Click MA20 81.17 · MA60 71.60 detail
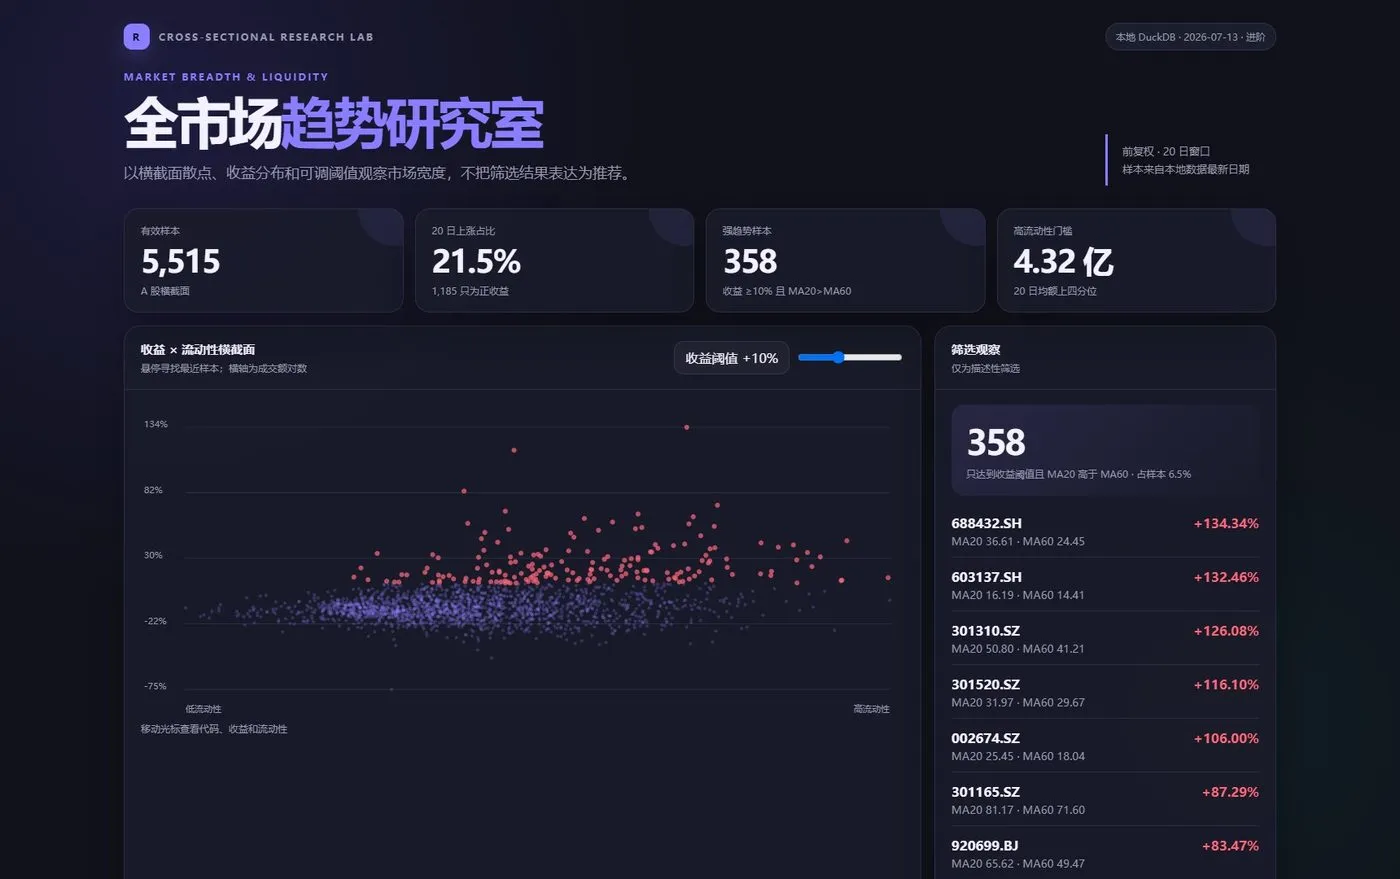 1018,810
